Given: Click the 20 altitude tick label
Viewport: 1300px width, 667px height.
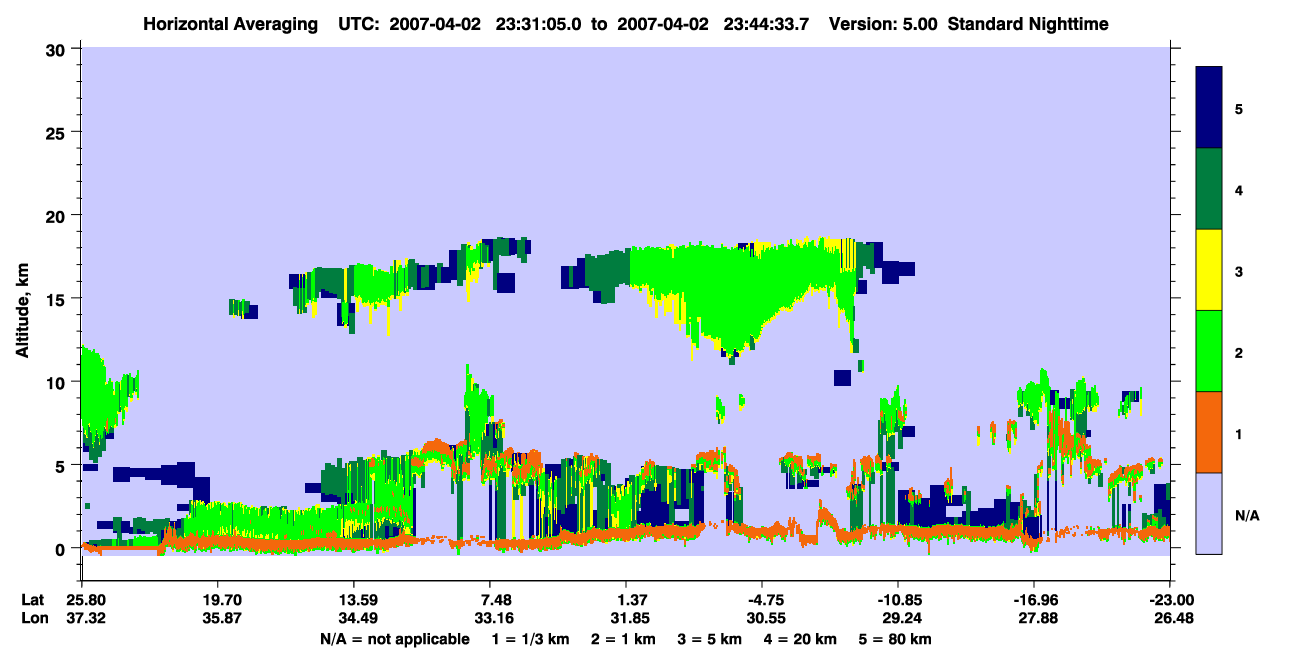Looking at the screenshot, I should (x=58, y=215).
